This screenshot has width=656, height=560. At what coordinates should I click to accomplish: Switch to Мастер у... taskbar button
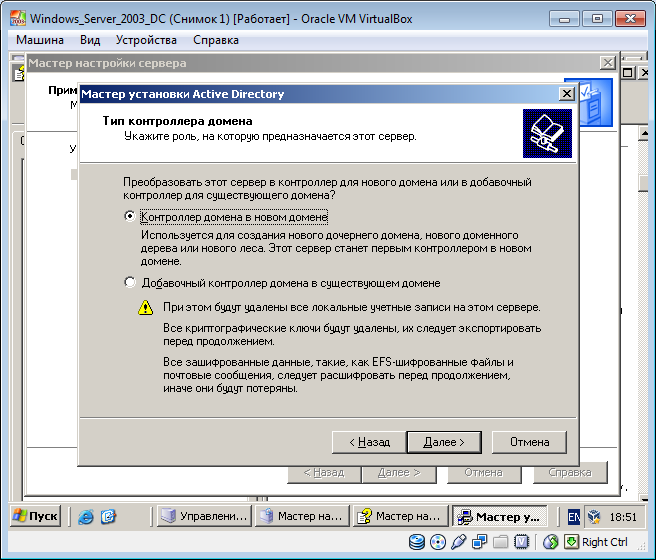point(499,516)
